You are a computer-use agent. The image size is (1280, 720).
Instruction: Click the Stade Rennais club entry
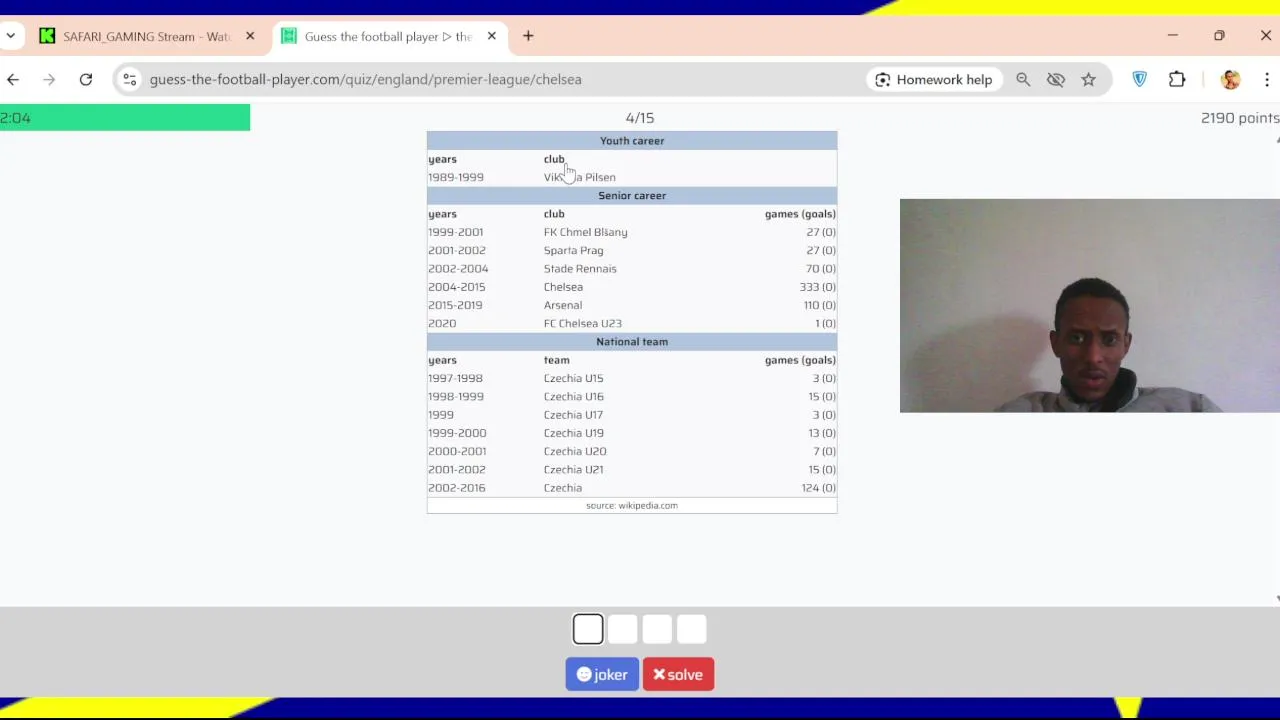click(580, 269)
